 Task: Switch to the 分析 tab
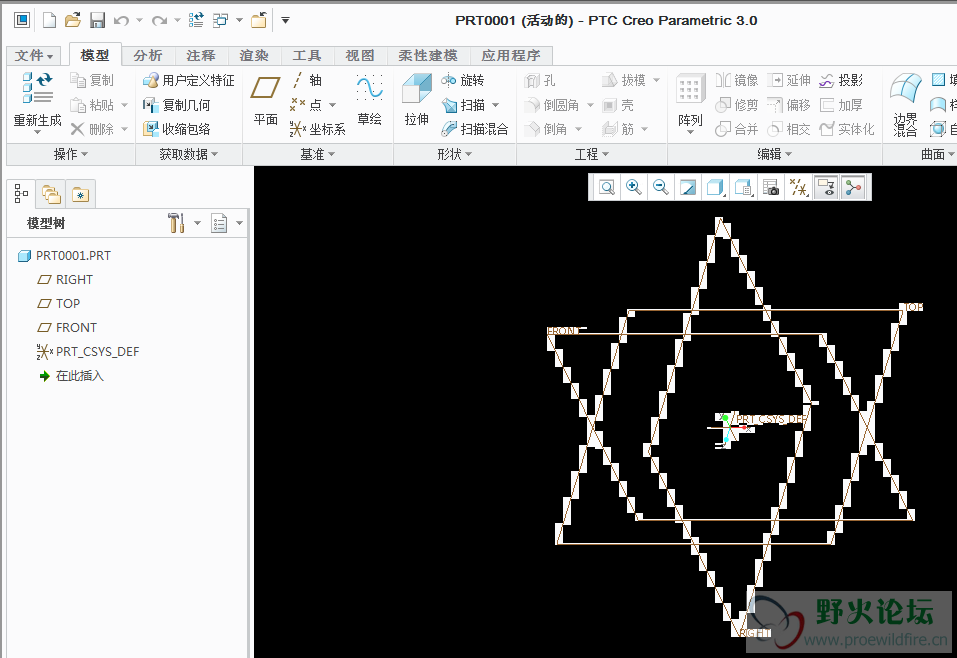(x=148, y=56)
